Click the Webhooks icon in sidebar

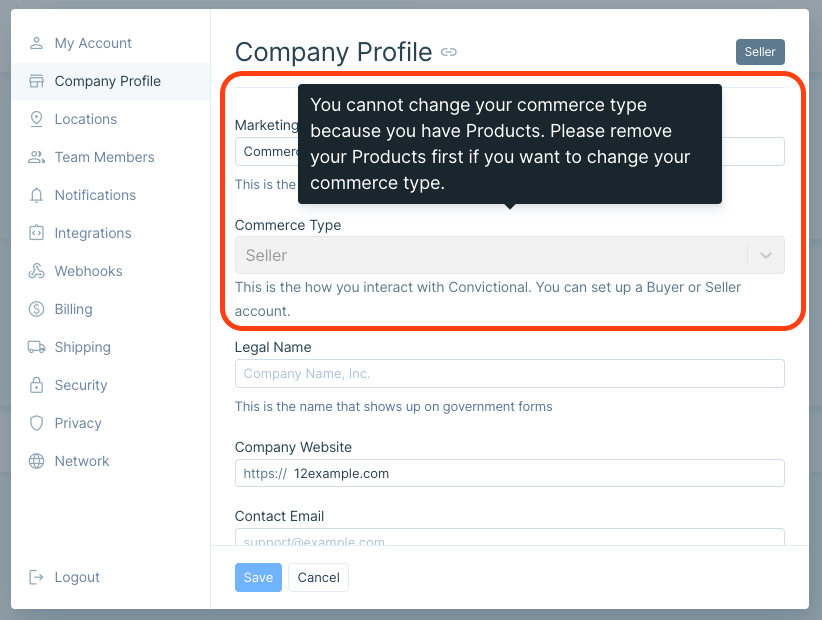pos(37,271)
